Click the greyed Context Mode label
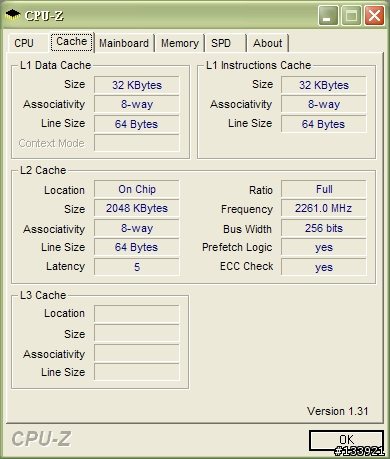This screenshot has width=390, height=459. [52, 143]
